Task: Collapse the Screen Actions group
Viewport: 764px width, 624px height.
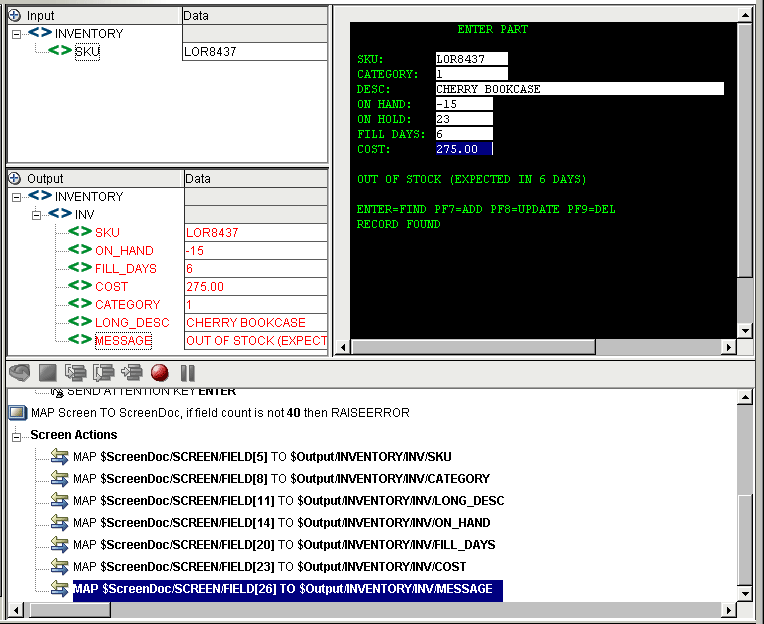Action: pos(17,436)
